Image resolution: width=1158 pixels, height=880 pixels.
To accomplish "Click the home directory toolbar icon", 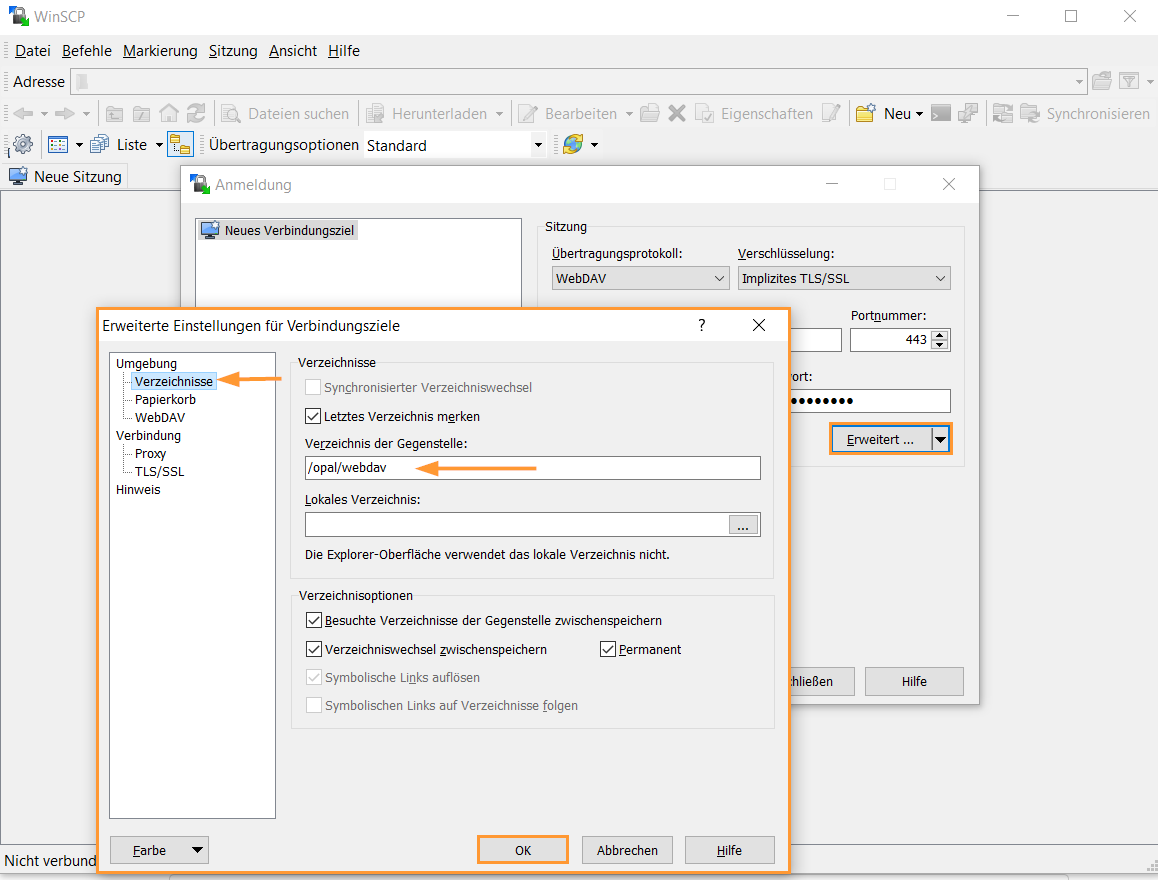I will click(x=168, y=113).
